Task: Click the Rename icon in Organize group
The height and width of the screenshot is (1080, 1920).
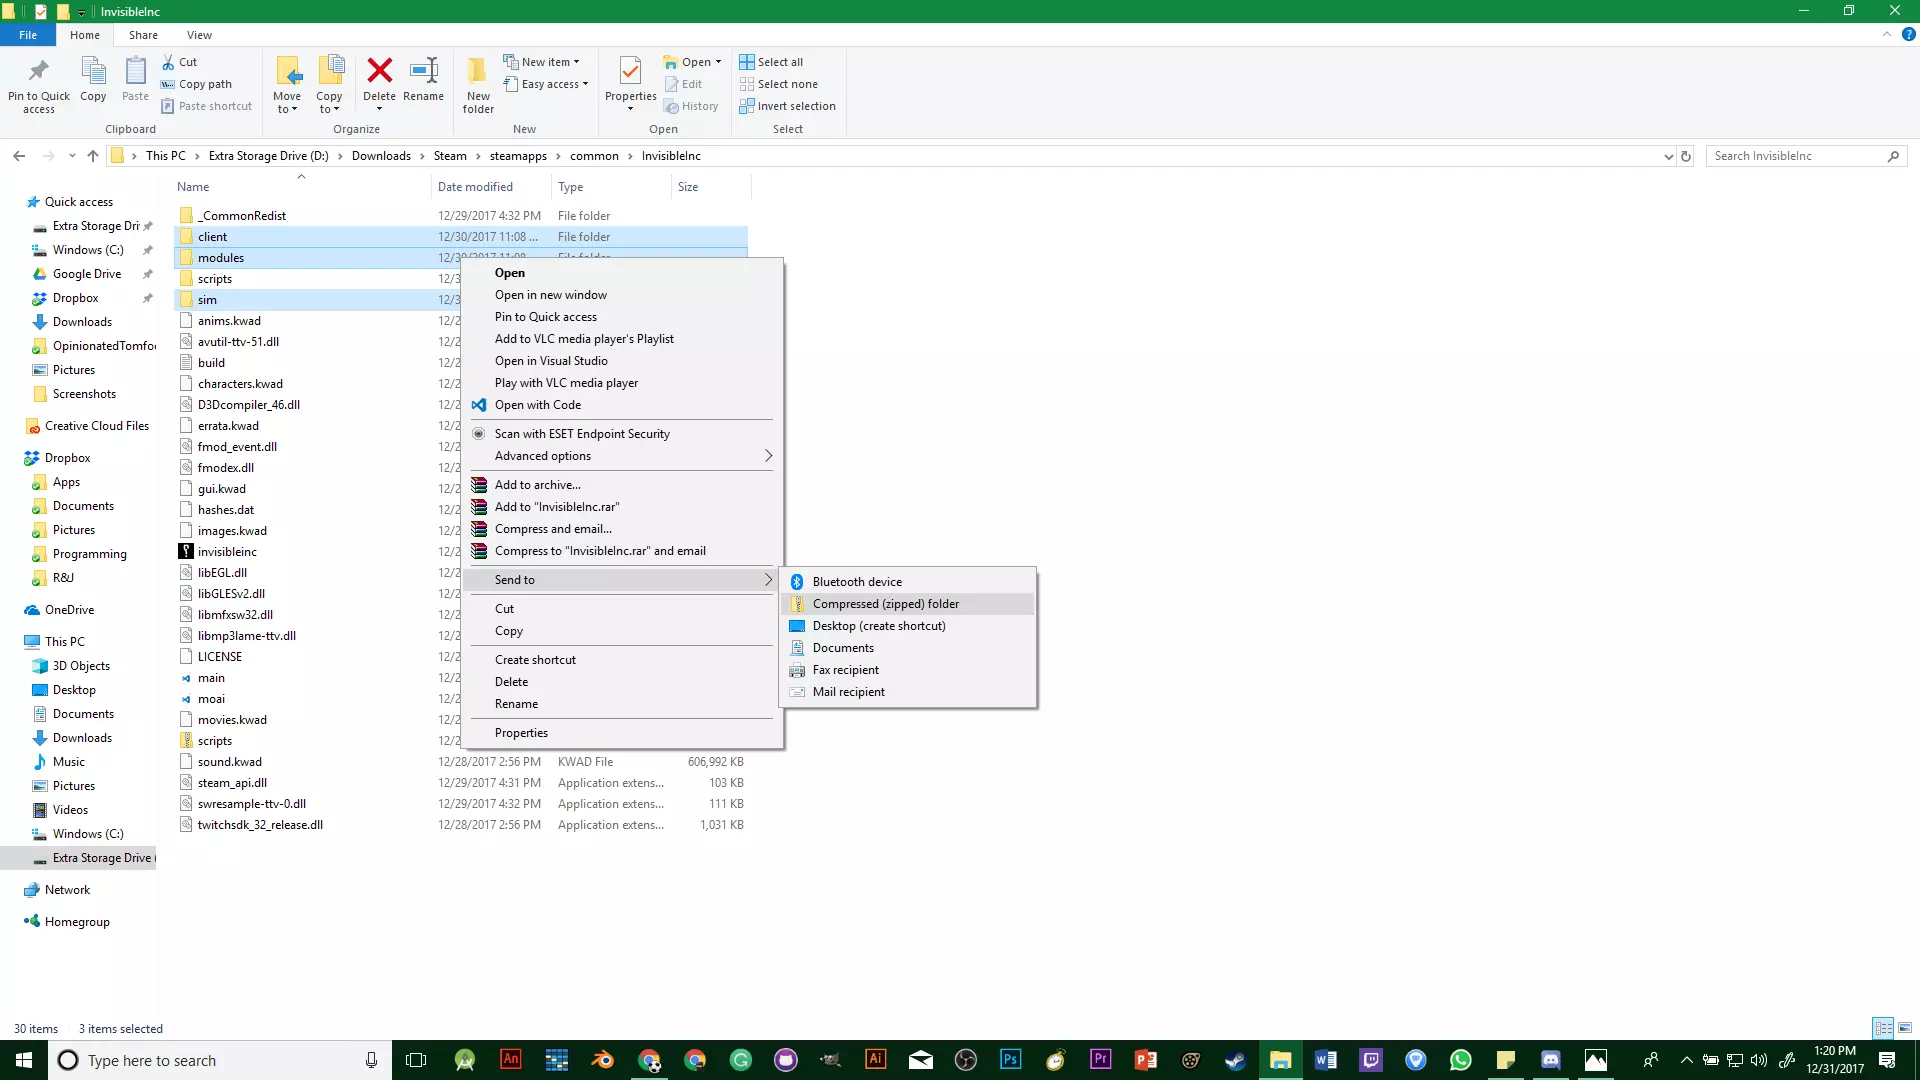Action: click(x=423, y=72)
